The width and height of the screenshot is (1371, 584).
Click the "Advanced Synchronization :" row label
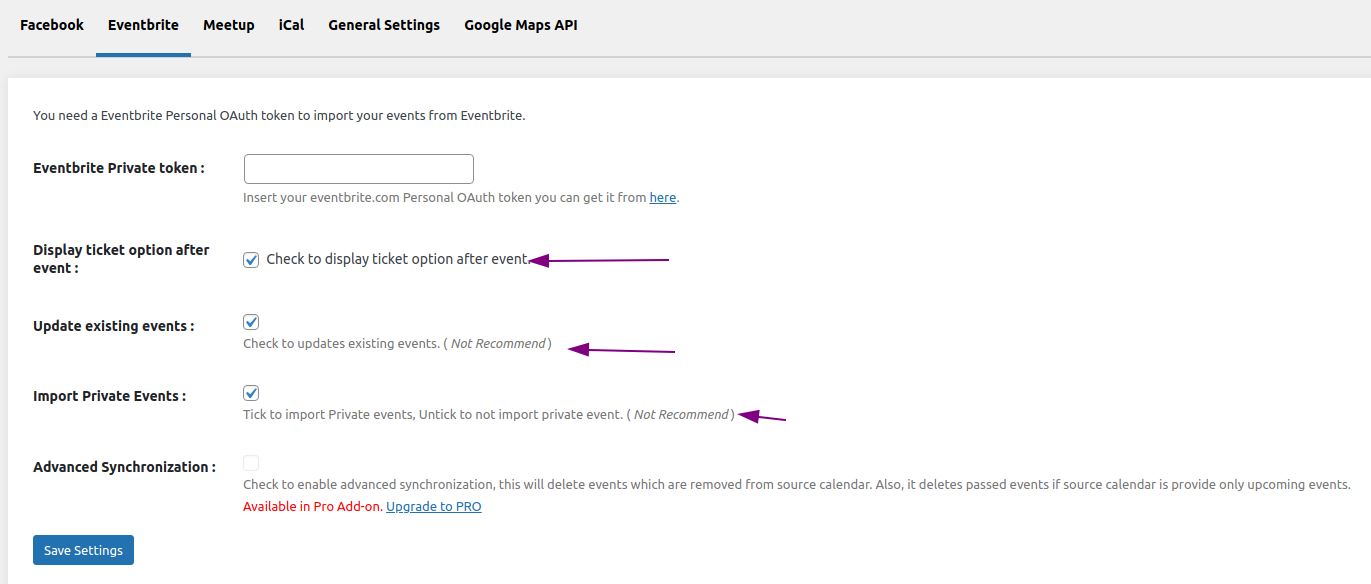point(124,467)
